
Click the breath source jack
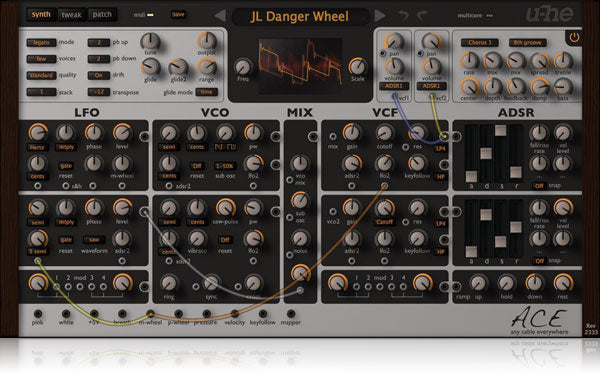point(122,314)
